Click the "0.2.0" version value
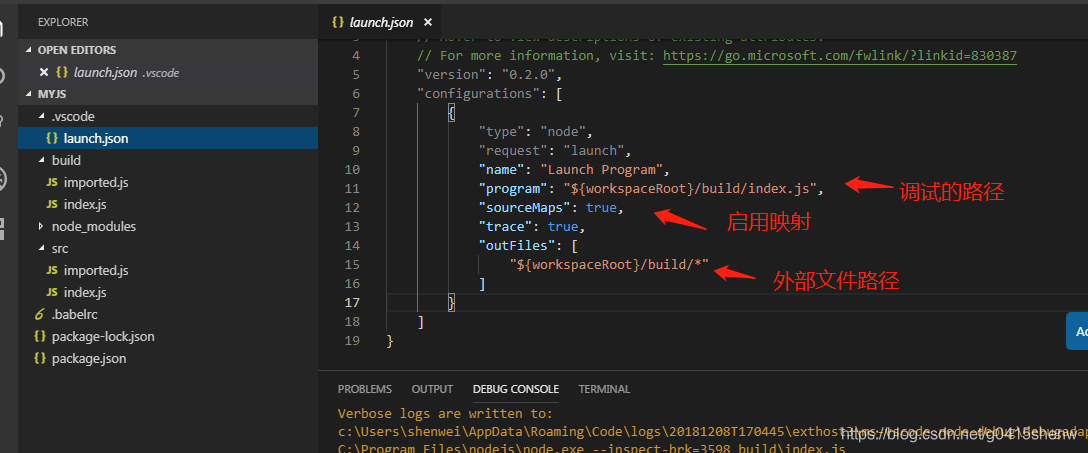This screenshot has height=453, width=1088. tap(527, 74)
